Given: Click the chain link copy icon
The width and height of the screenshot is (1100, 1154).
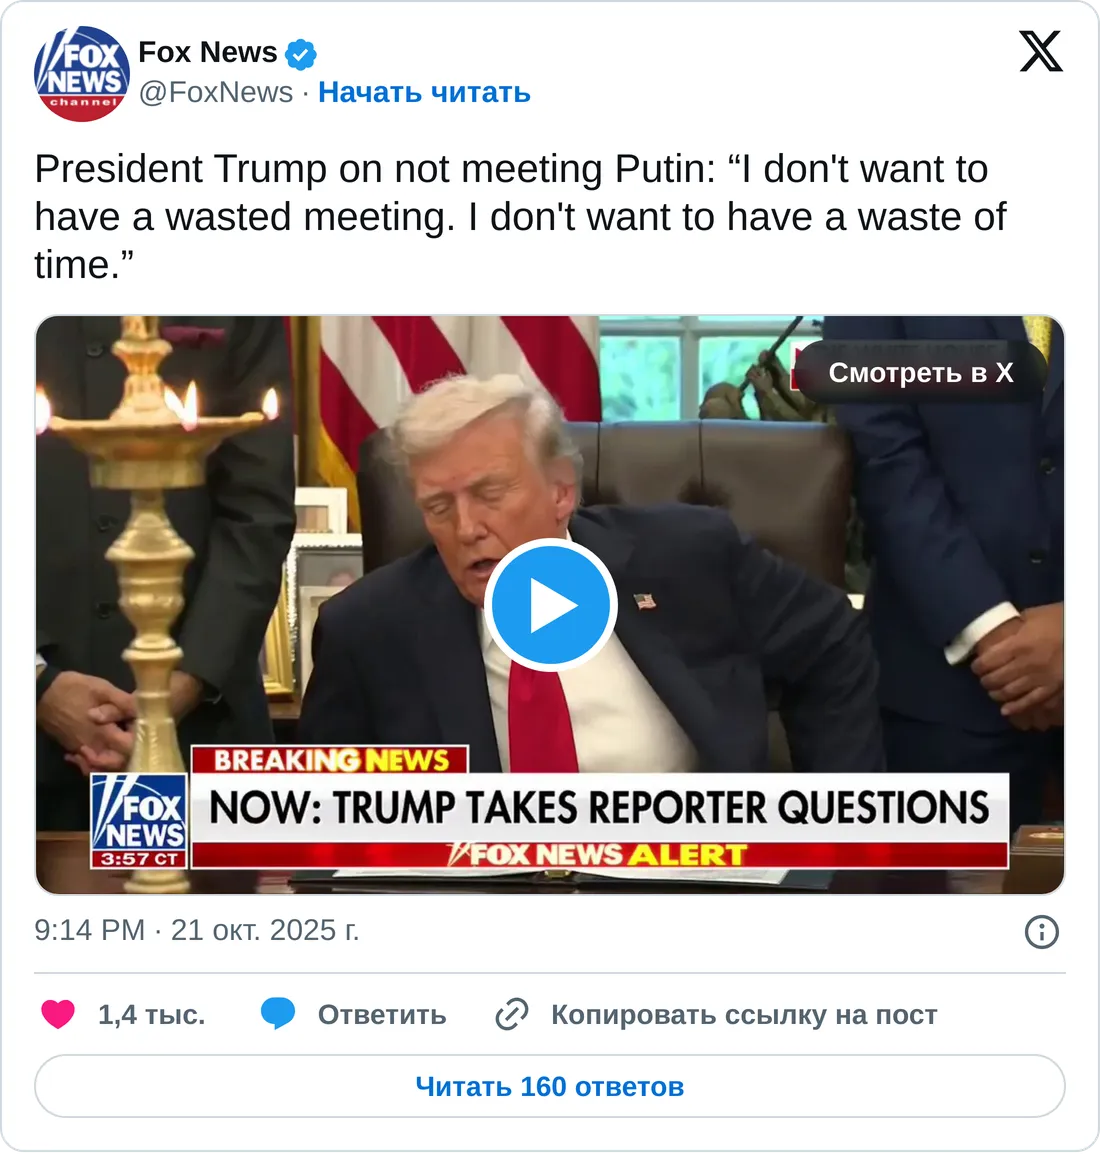Looking at the screenshot, I should [x=511, y=1014].
